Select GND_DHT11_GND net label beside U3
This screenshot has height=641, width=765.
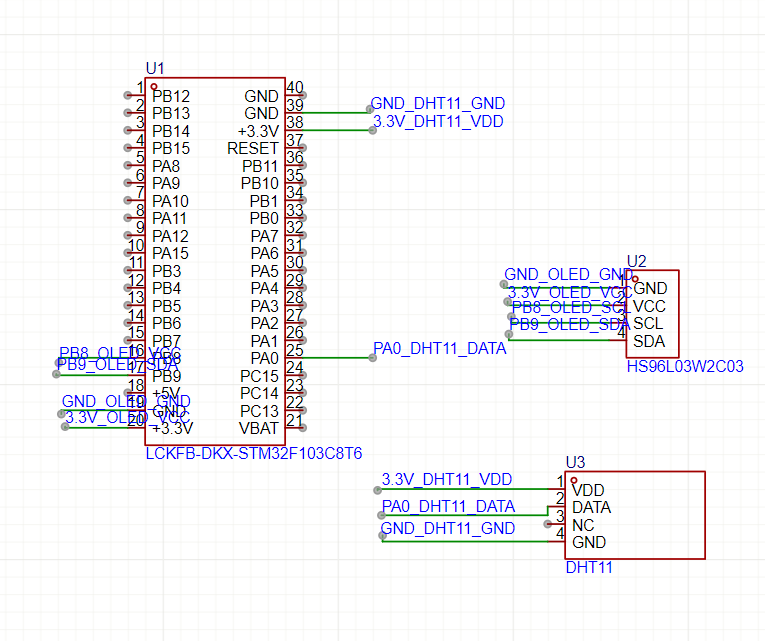tap(448, 528)
